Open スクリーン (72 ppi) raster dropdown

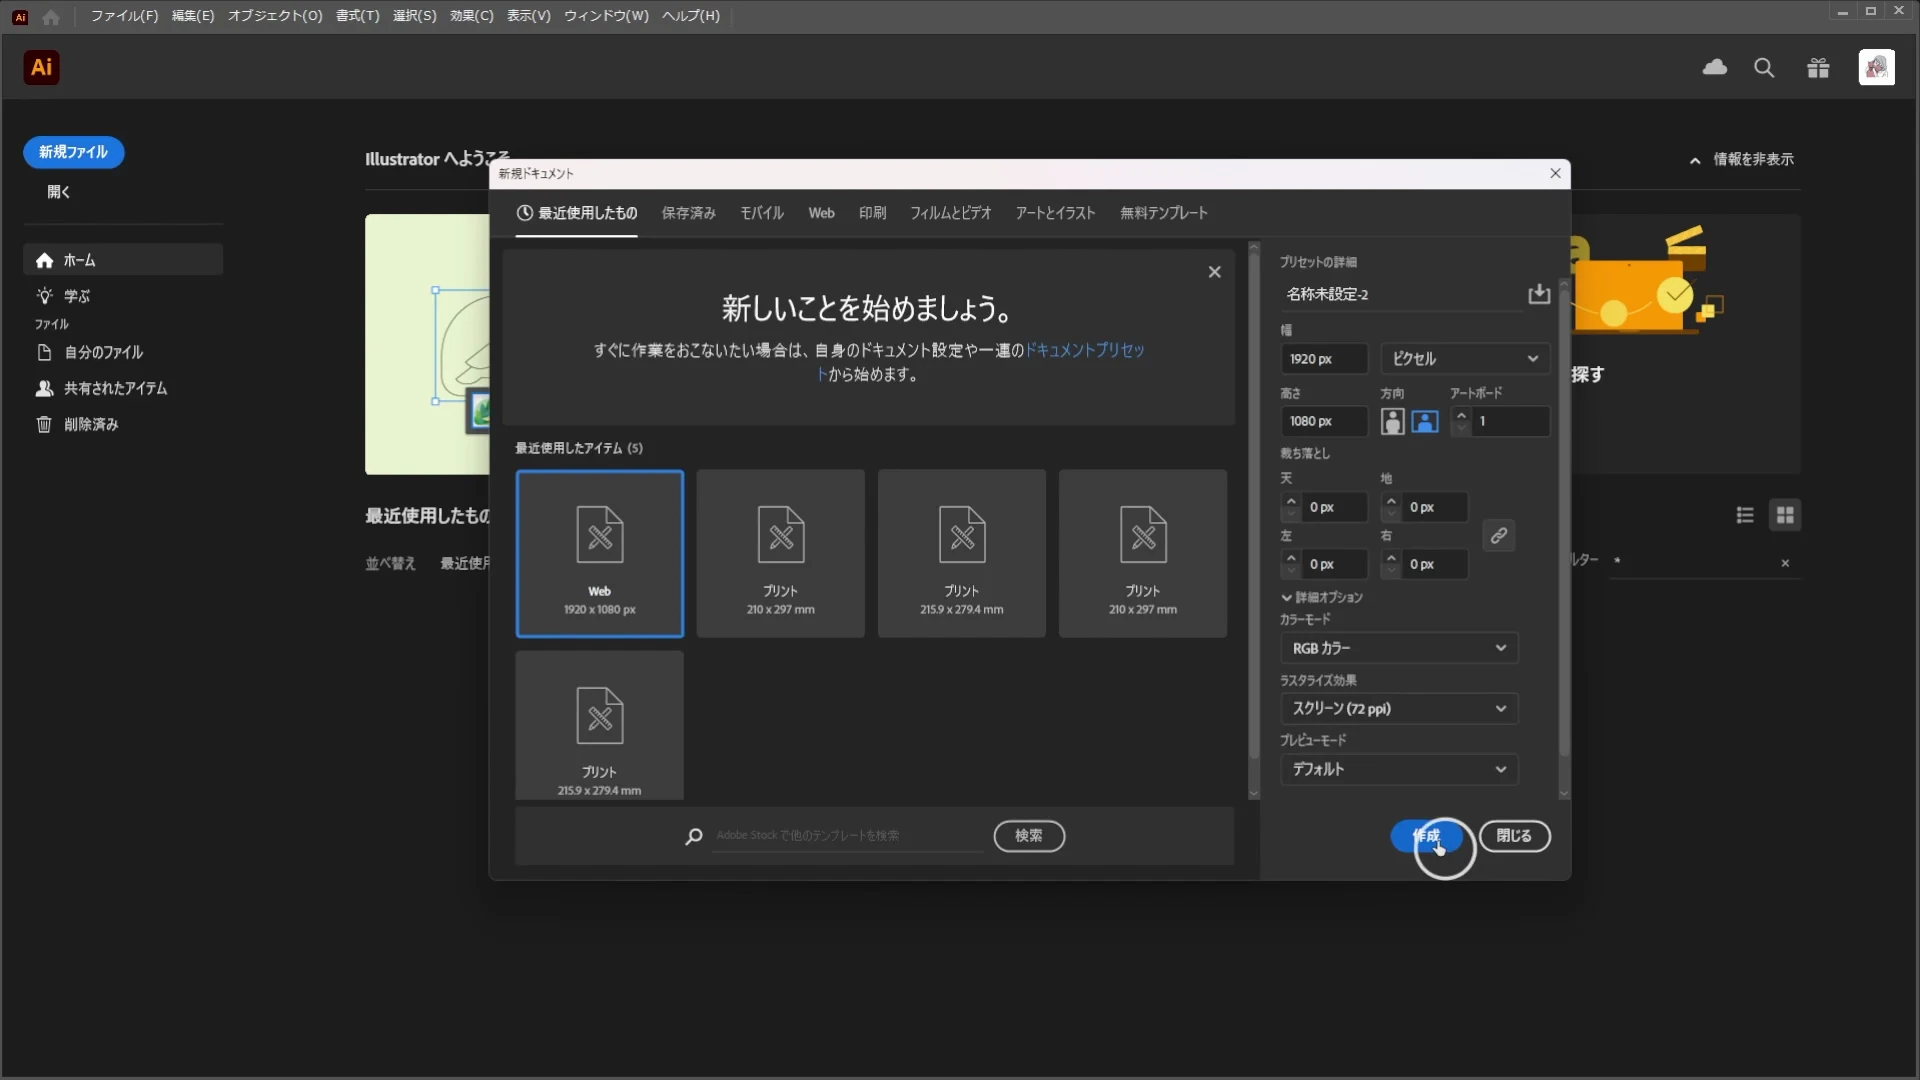pyautogui.click(x=1398, y=709)
